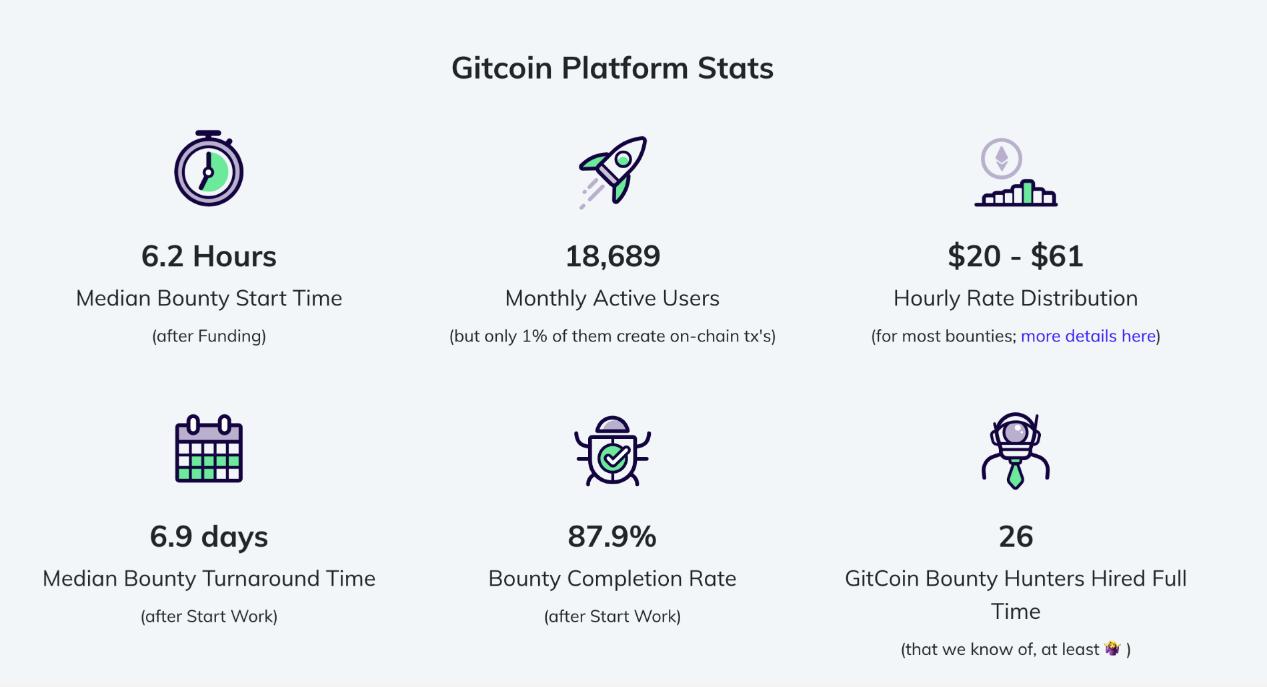Click the Ethereum bar chart icon
Screen dimensions: 1267x687
tap(1016, 172)
